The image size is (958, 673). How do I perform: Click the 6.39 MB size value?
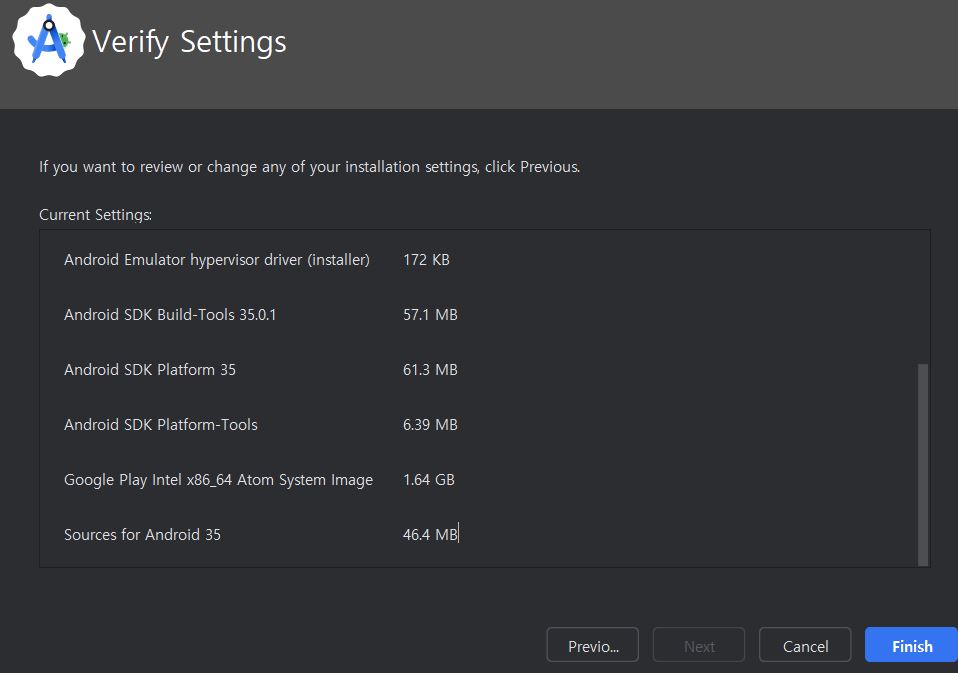click(x=430, y=424)
